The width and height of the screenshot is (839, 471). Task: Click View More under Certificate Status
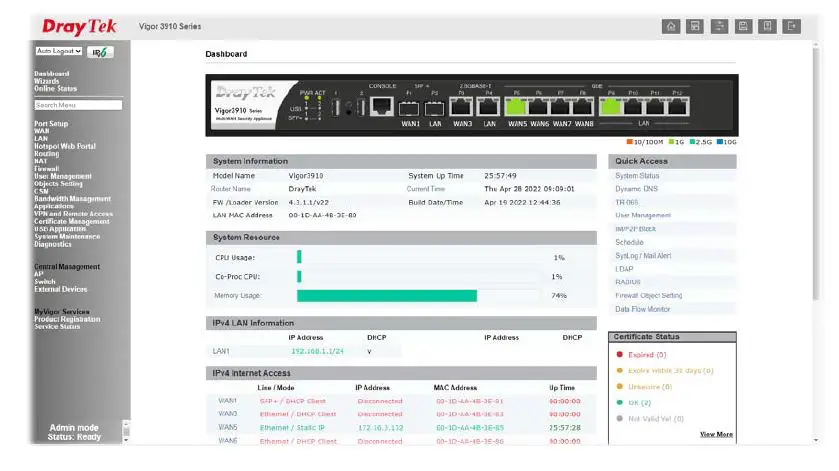[716, 434]
